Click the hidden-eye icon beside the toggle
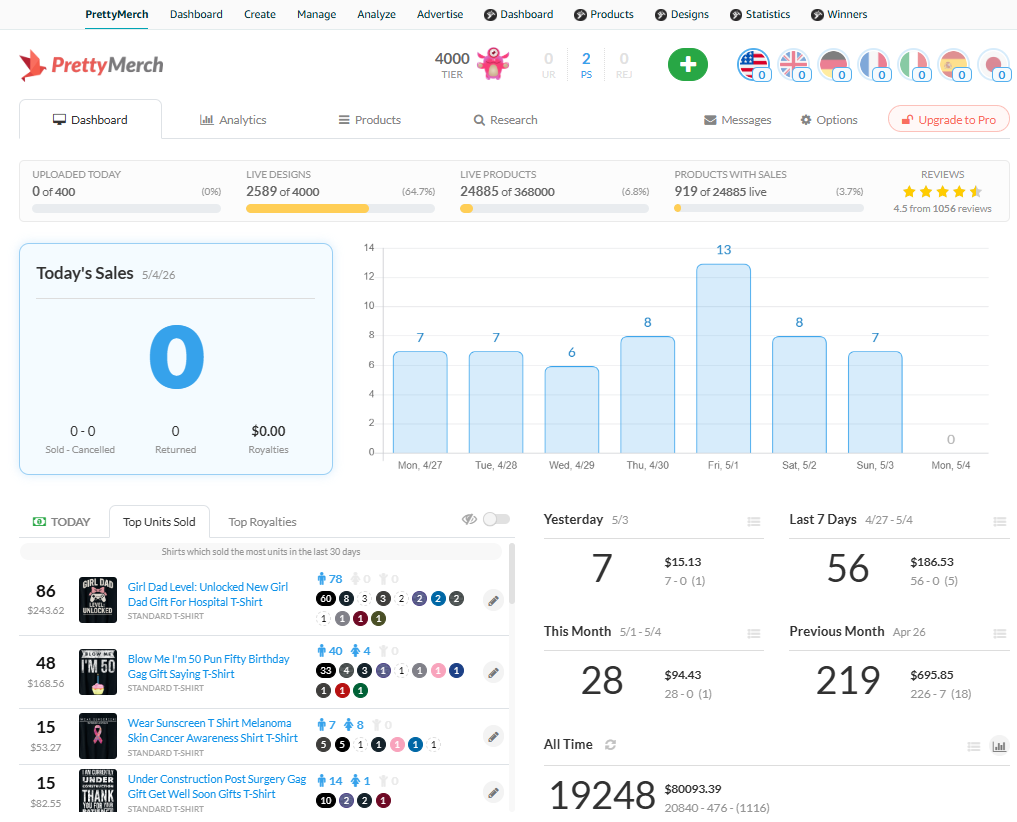Viewport: 1017px width, 822px height. pyautogui.click(x=469, y=519)
